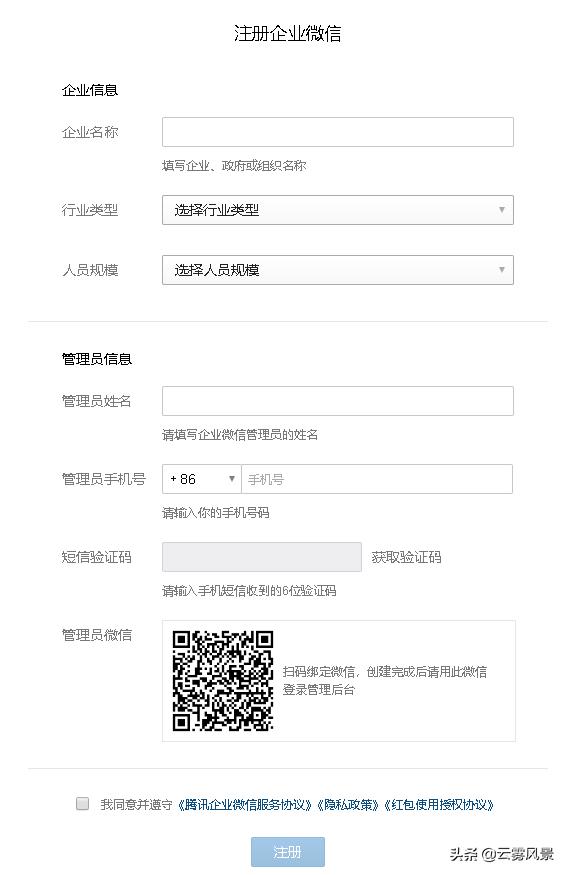Image resolution: width=567 pixels, height=875 pixels.
Task: Open the 腾讯企业微信服务协议 link
Action: pyautogui.click(x=244, y=805)
